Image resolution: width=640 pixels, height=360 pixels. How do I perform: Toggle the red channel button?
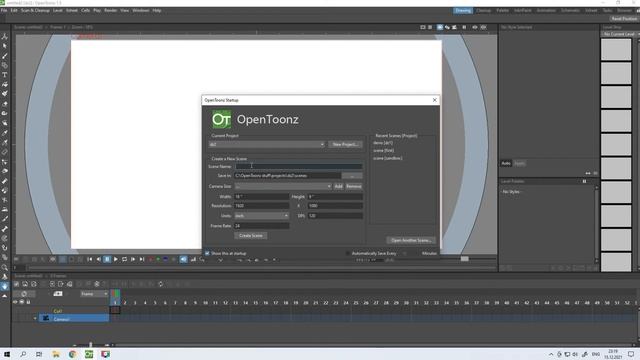(x=151, y=259)
